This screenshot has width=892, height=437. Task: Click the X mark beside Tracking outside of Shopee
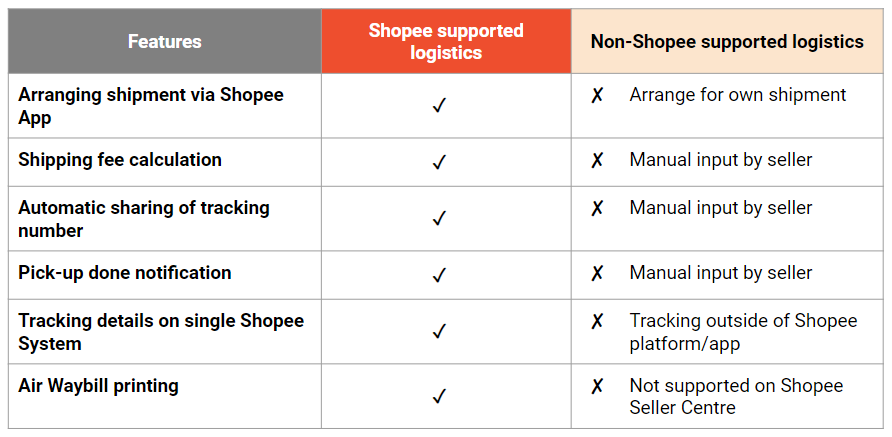pos(597,322)
